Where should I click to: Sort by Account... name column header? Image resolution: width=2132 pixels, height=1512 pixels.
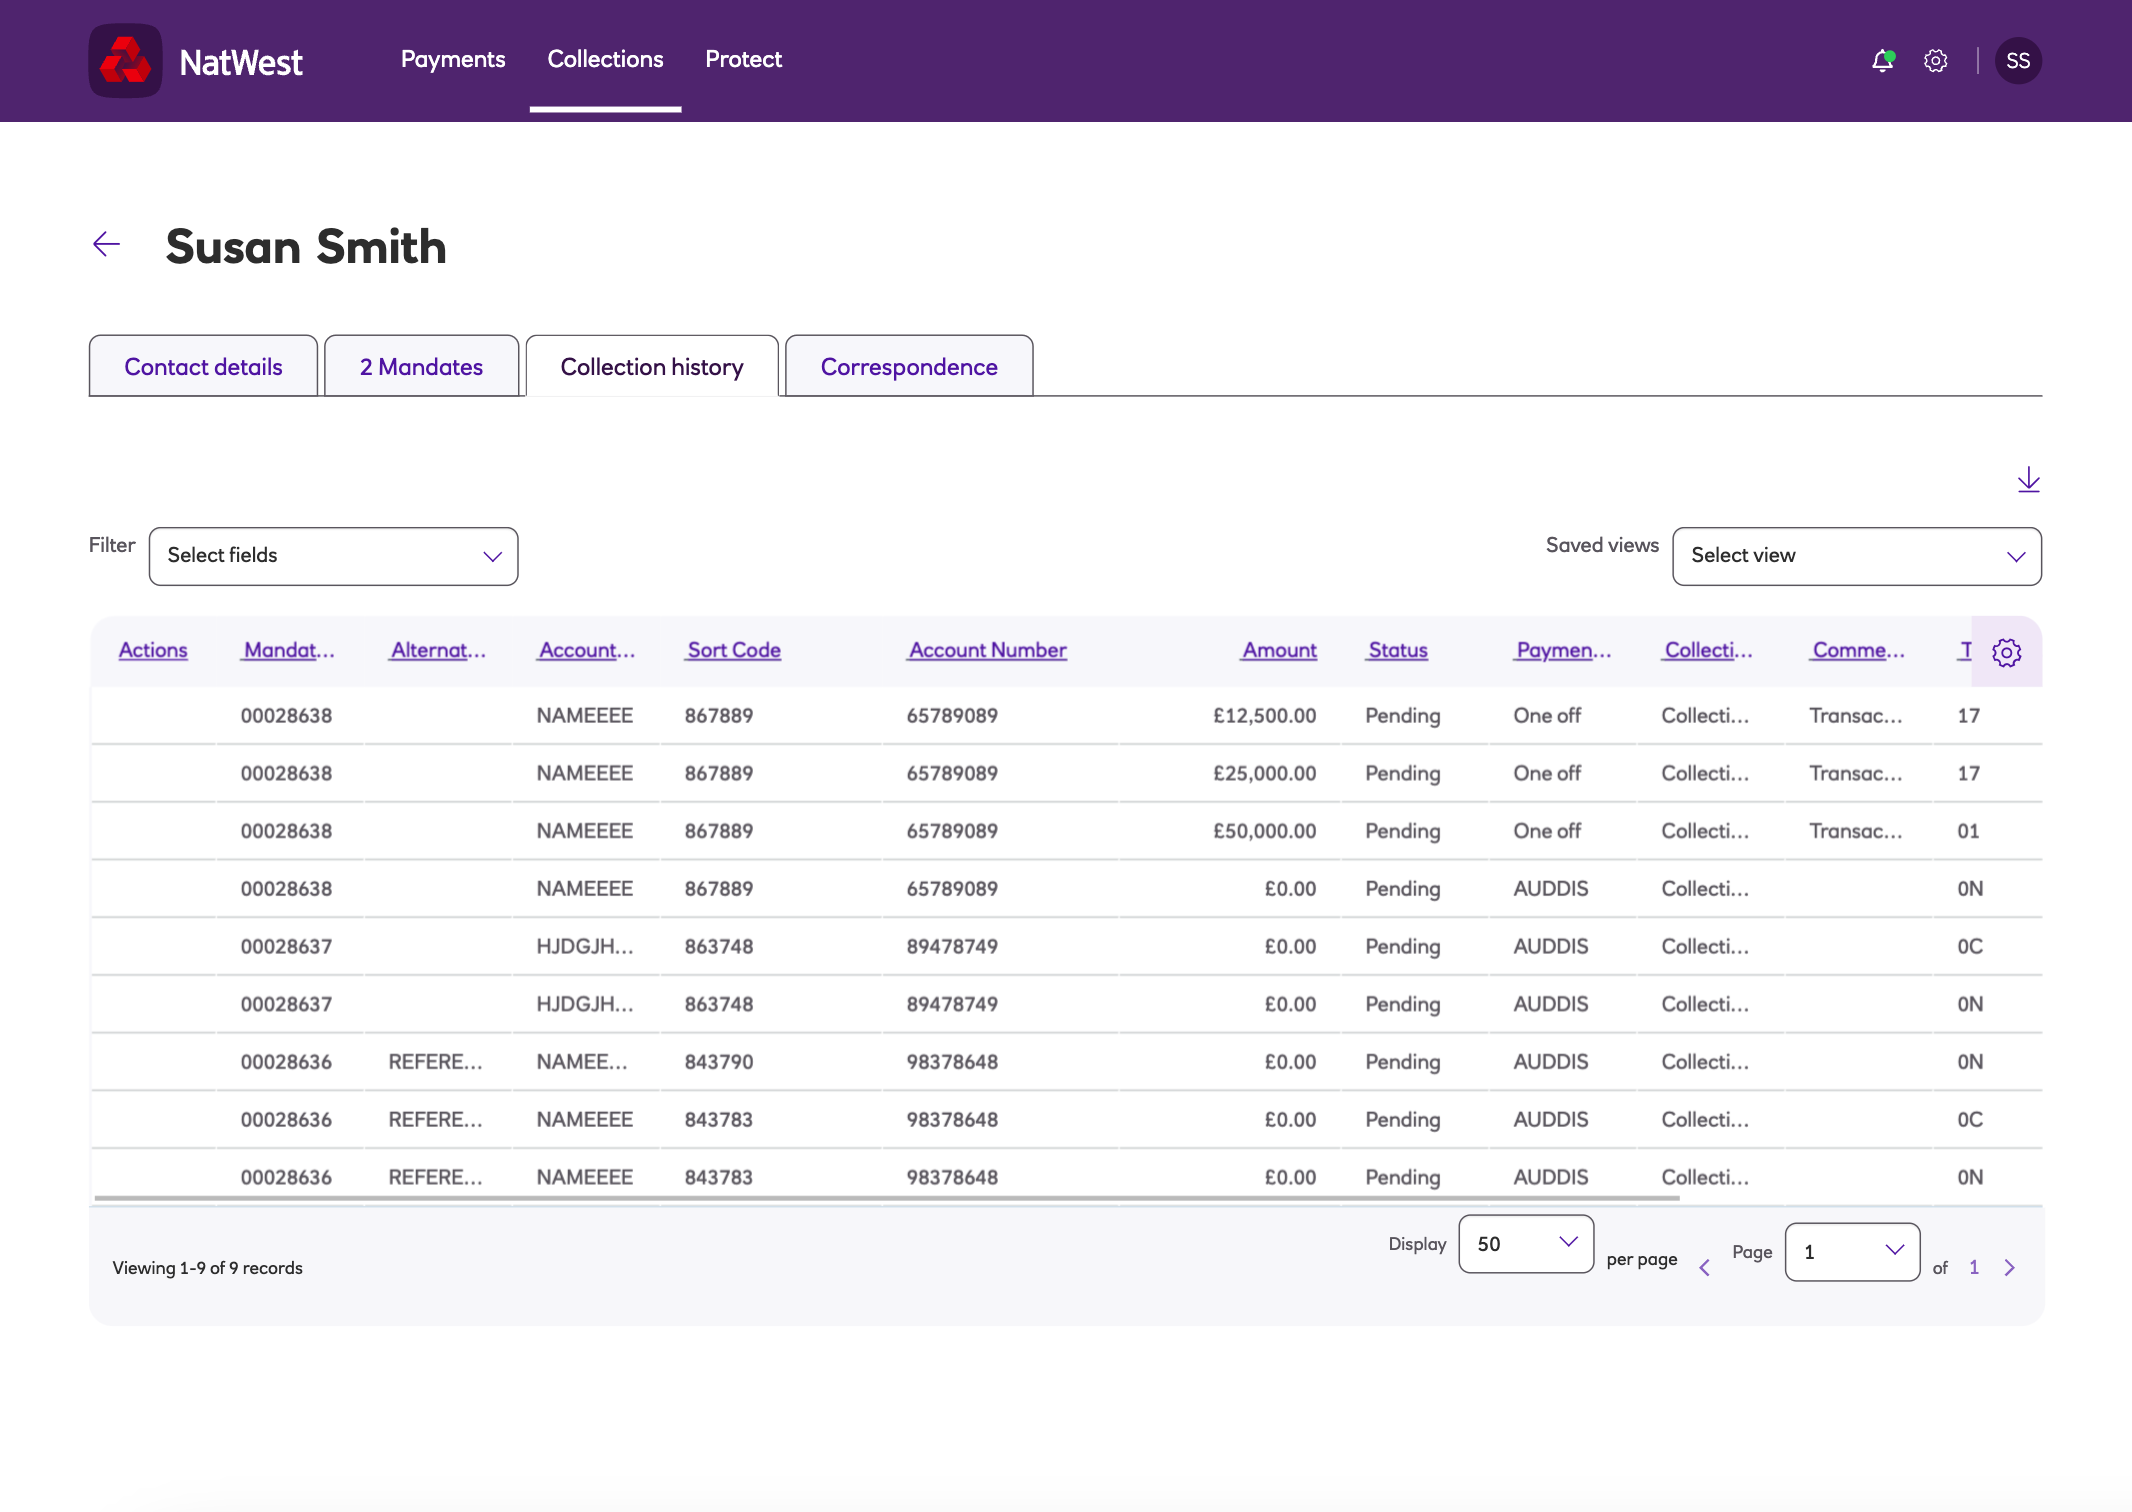[587, 650]
